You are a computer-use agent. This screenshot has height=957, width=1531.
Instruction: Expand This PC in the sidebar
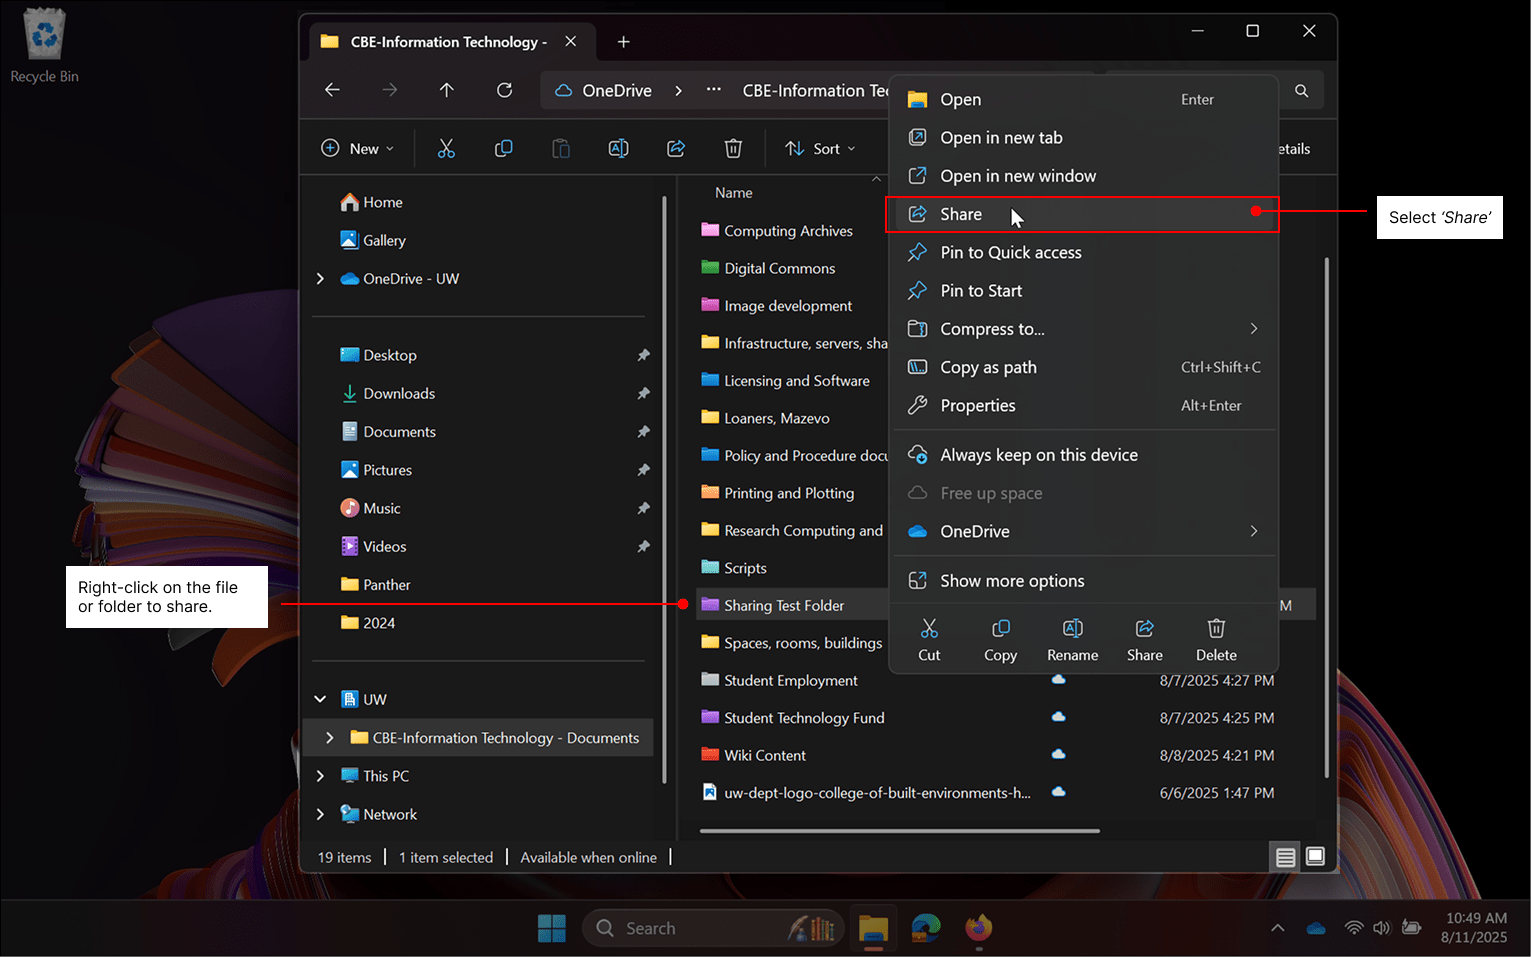[x=320, y=775]
